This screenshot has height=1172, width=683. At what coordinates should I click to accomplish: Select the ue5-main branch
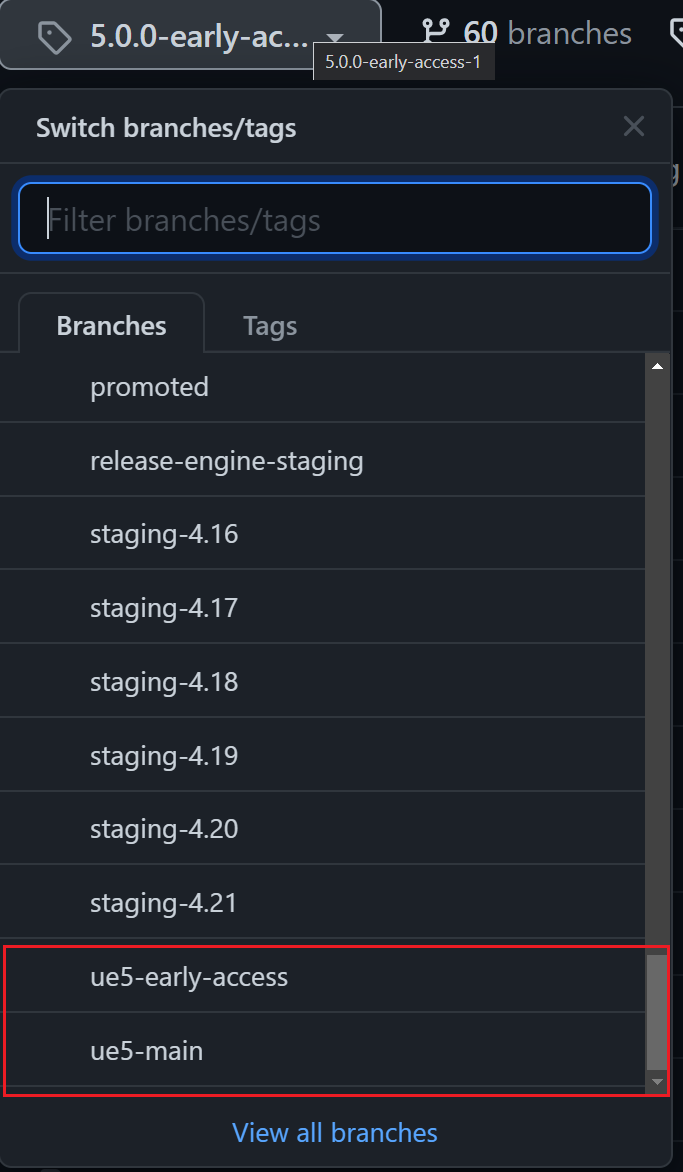point(147,1051)
